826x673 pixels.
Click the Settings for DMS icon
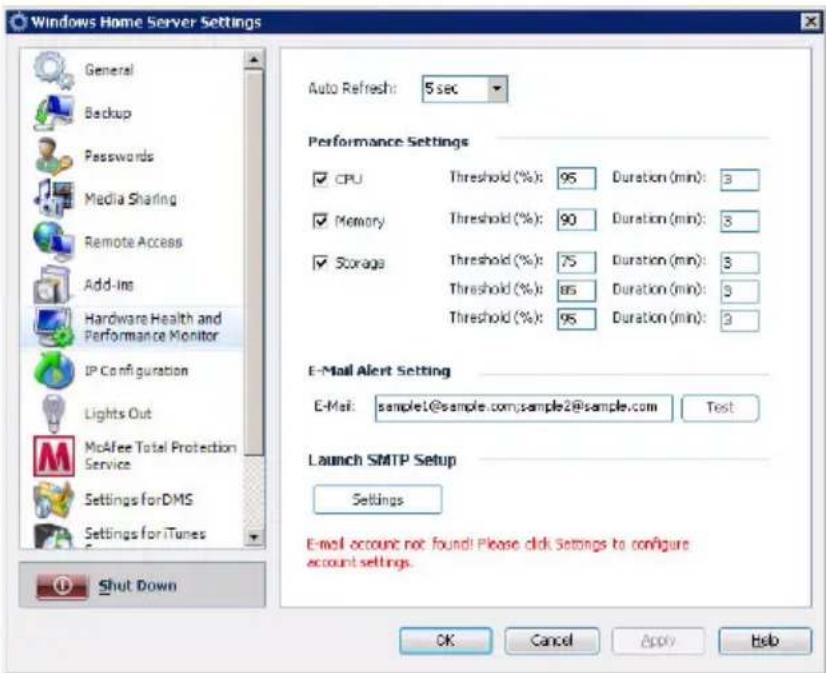coord(53,499)
